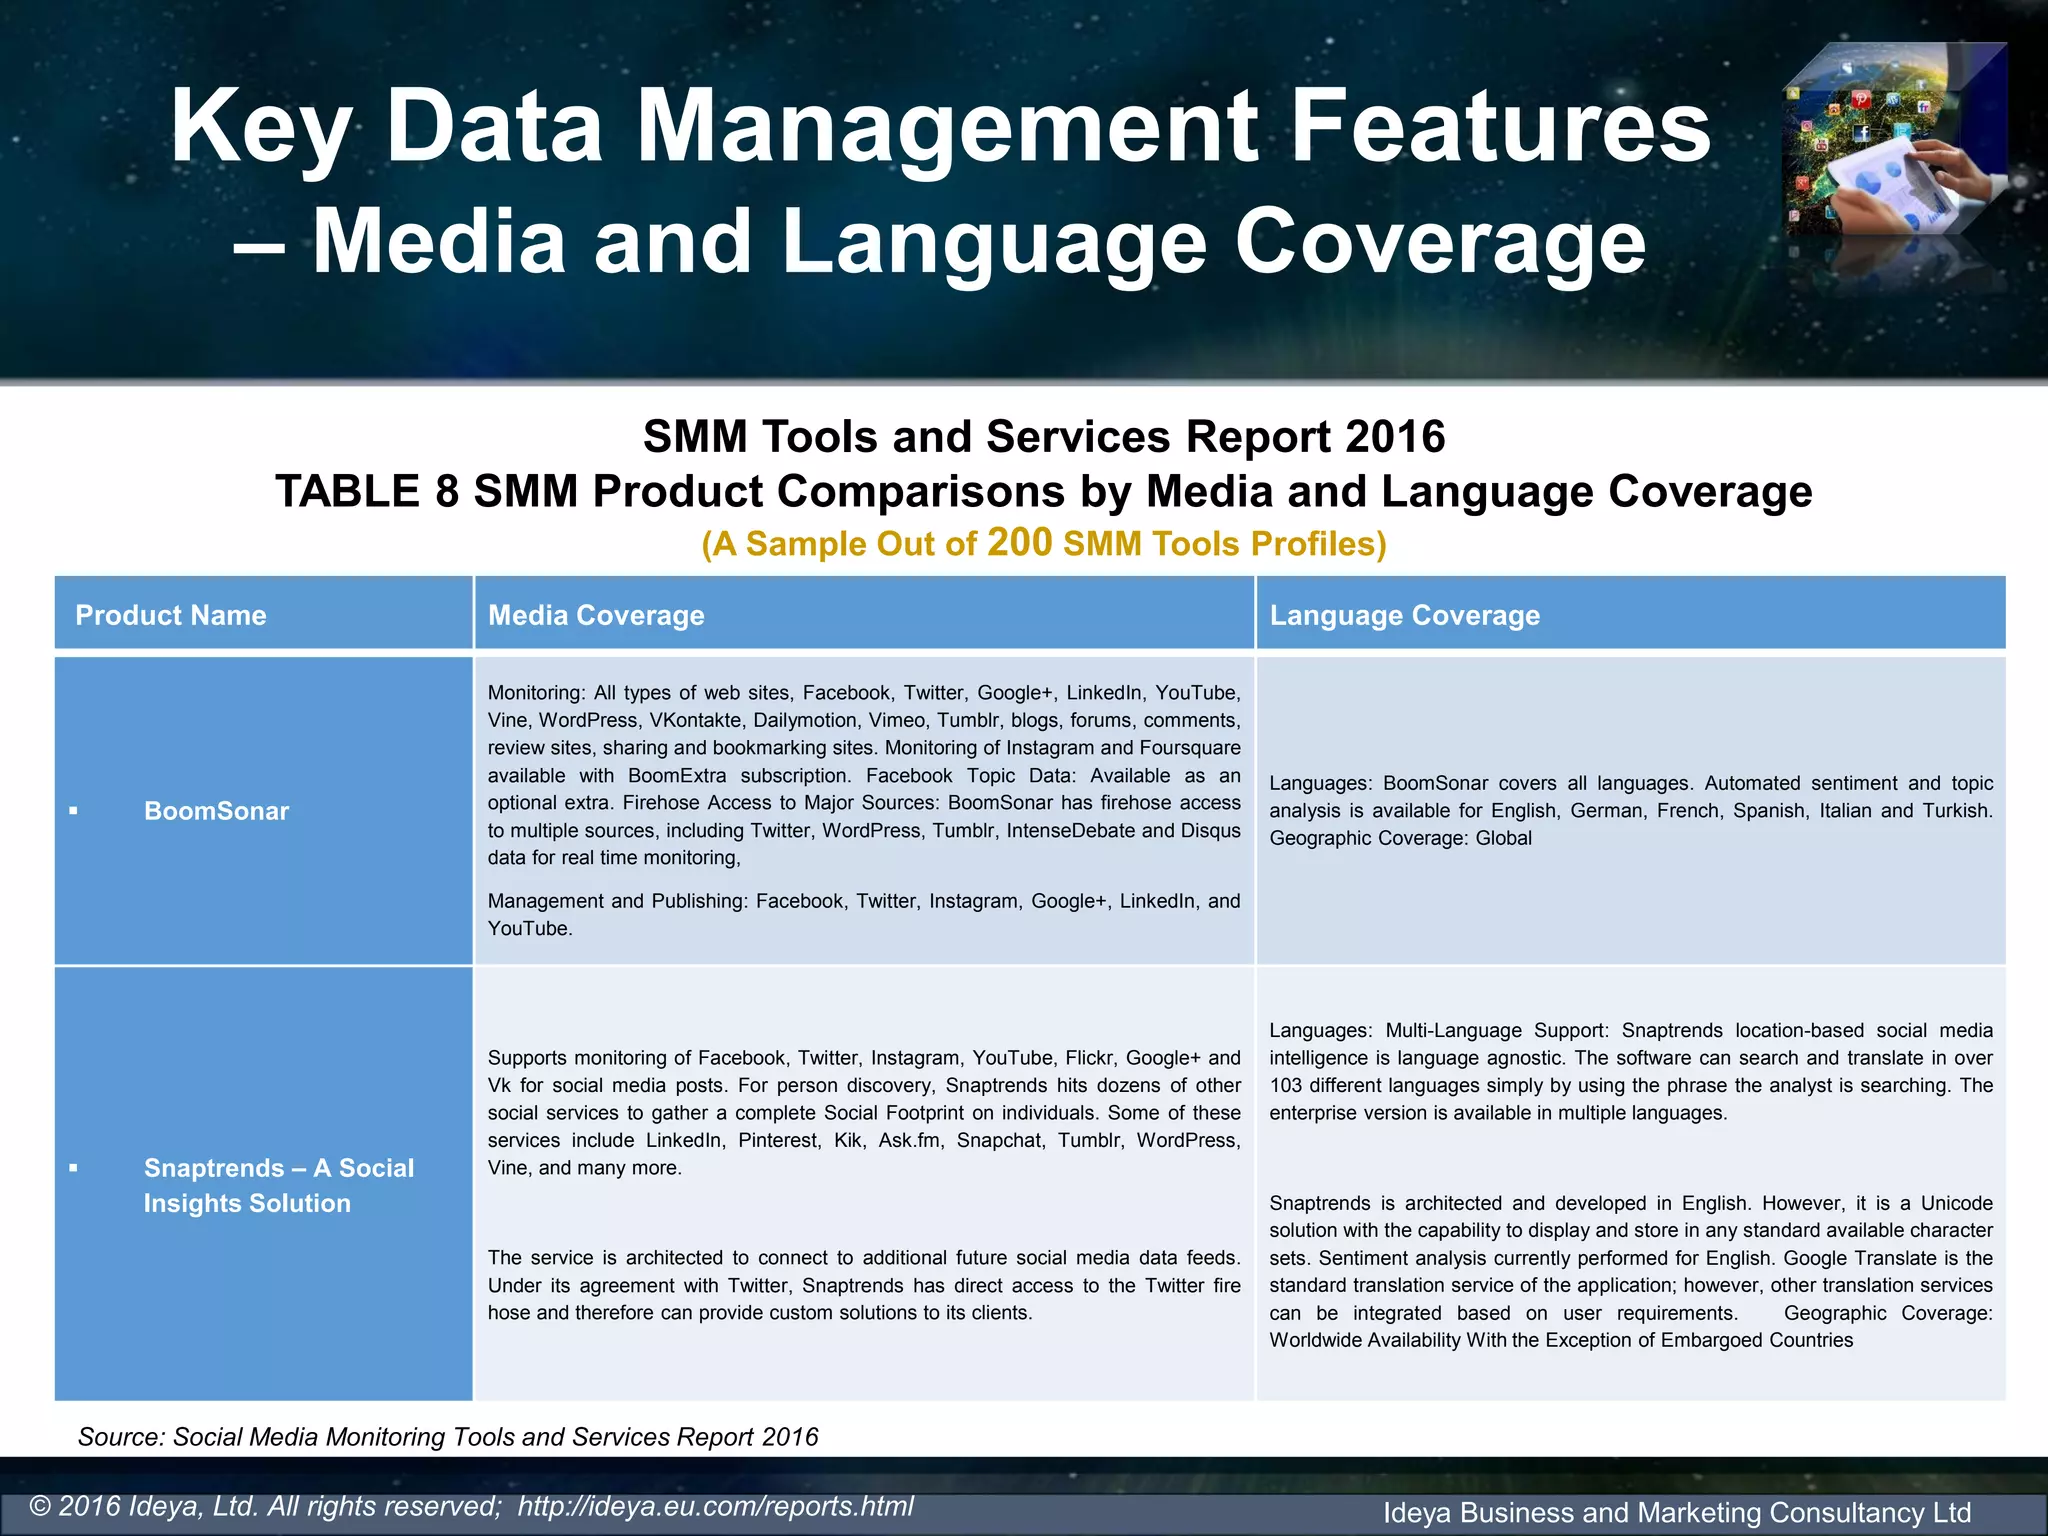This screenshot has height=1536, width=2048.
Task: Click 'Snaptrends is architected and developed in English' paragraph
Action: tap(1631, 1271)
